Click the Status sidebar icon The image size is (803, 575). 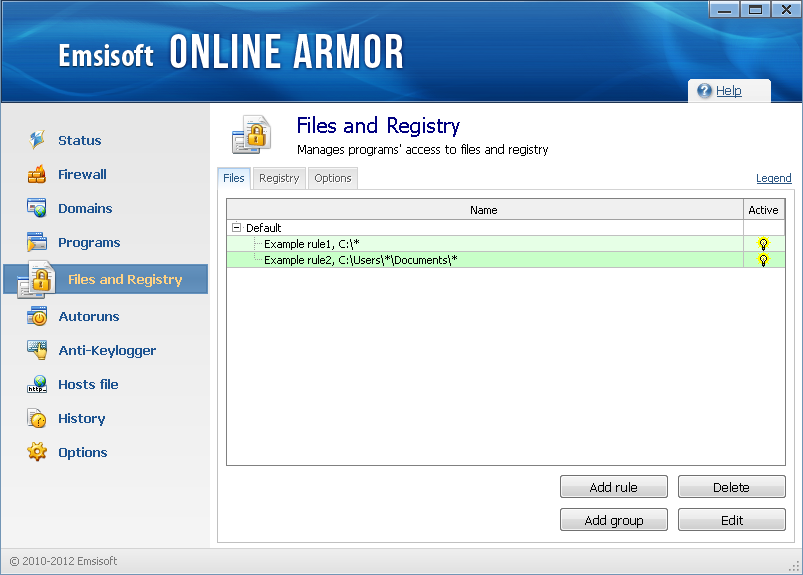(x=37, y=140)
